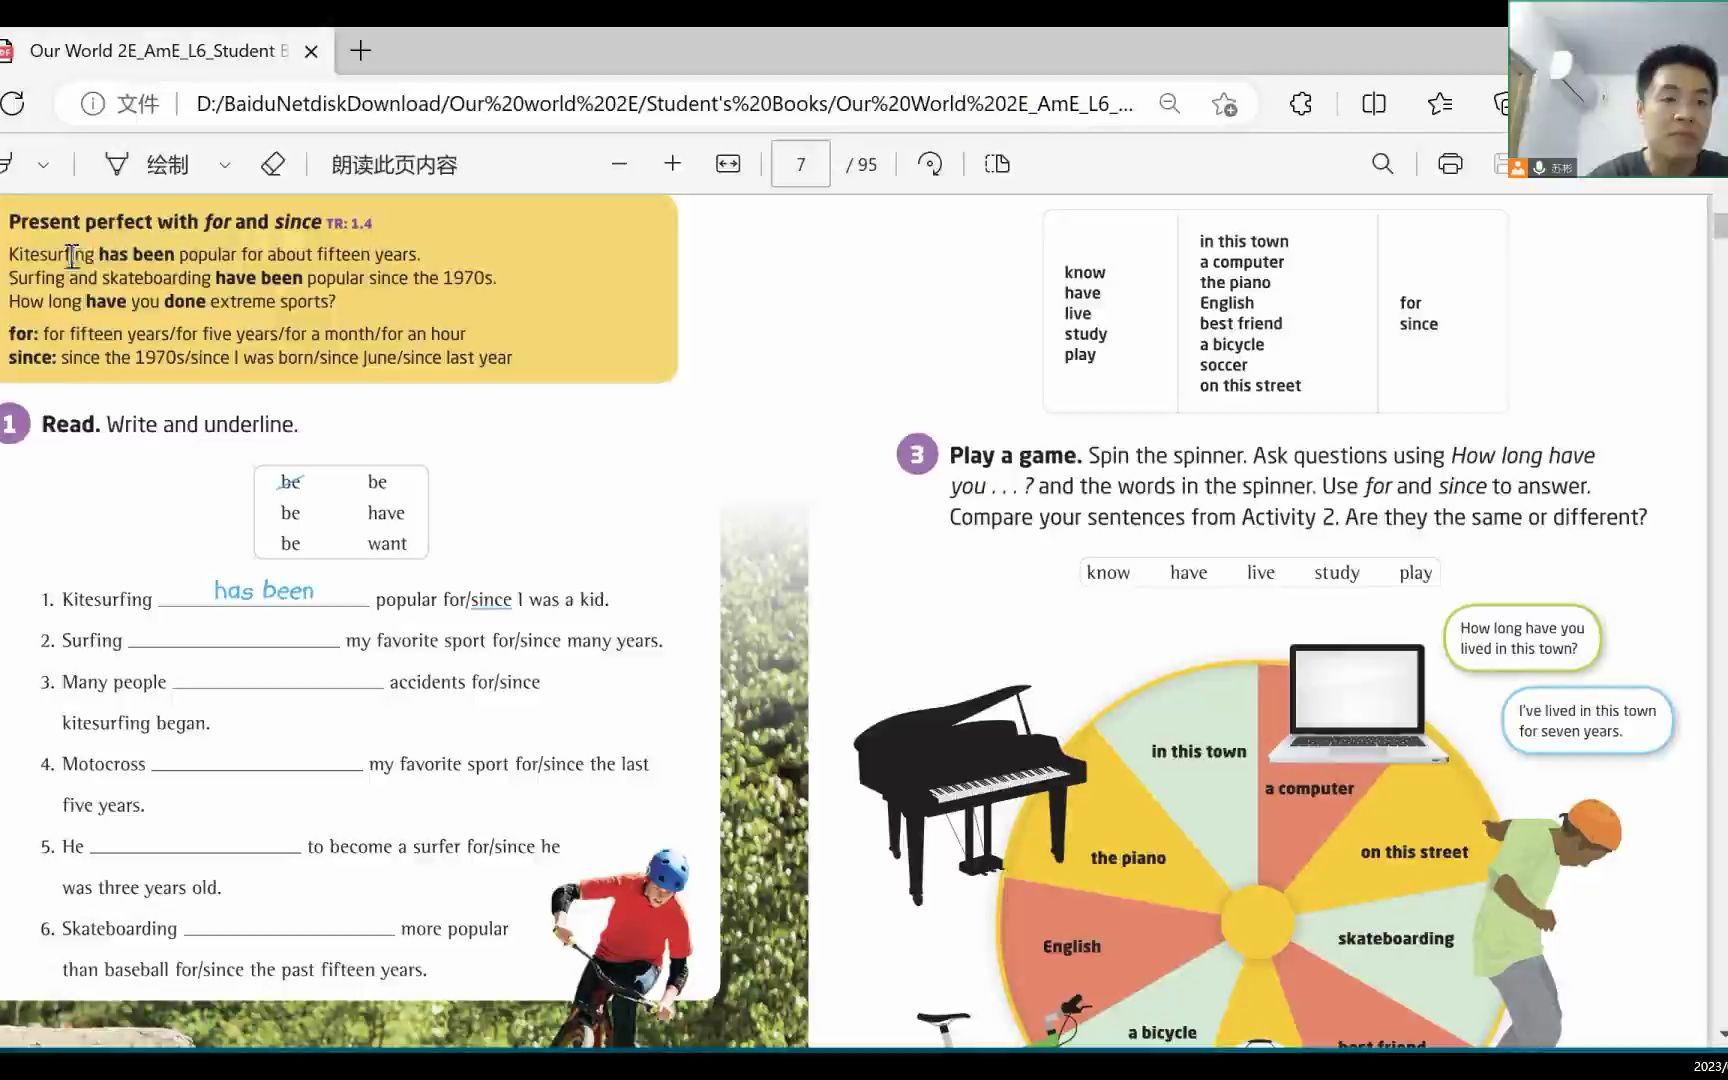Click the 'I've lived in this town' bubble
This screenshot has width=1728, height=1080.
coord(1587,721)
